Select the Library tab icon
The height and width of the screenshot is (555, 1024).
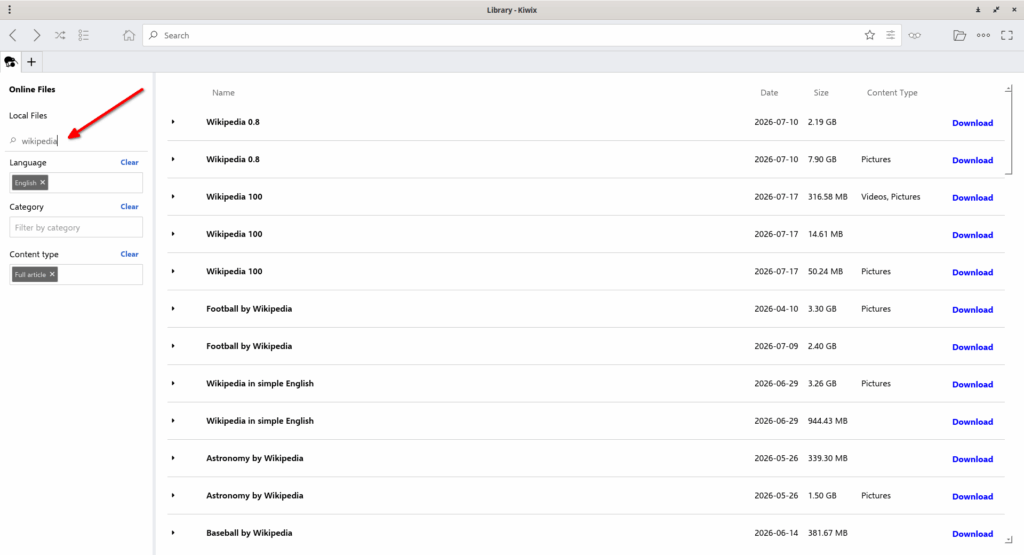click(x=10, y=62)
